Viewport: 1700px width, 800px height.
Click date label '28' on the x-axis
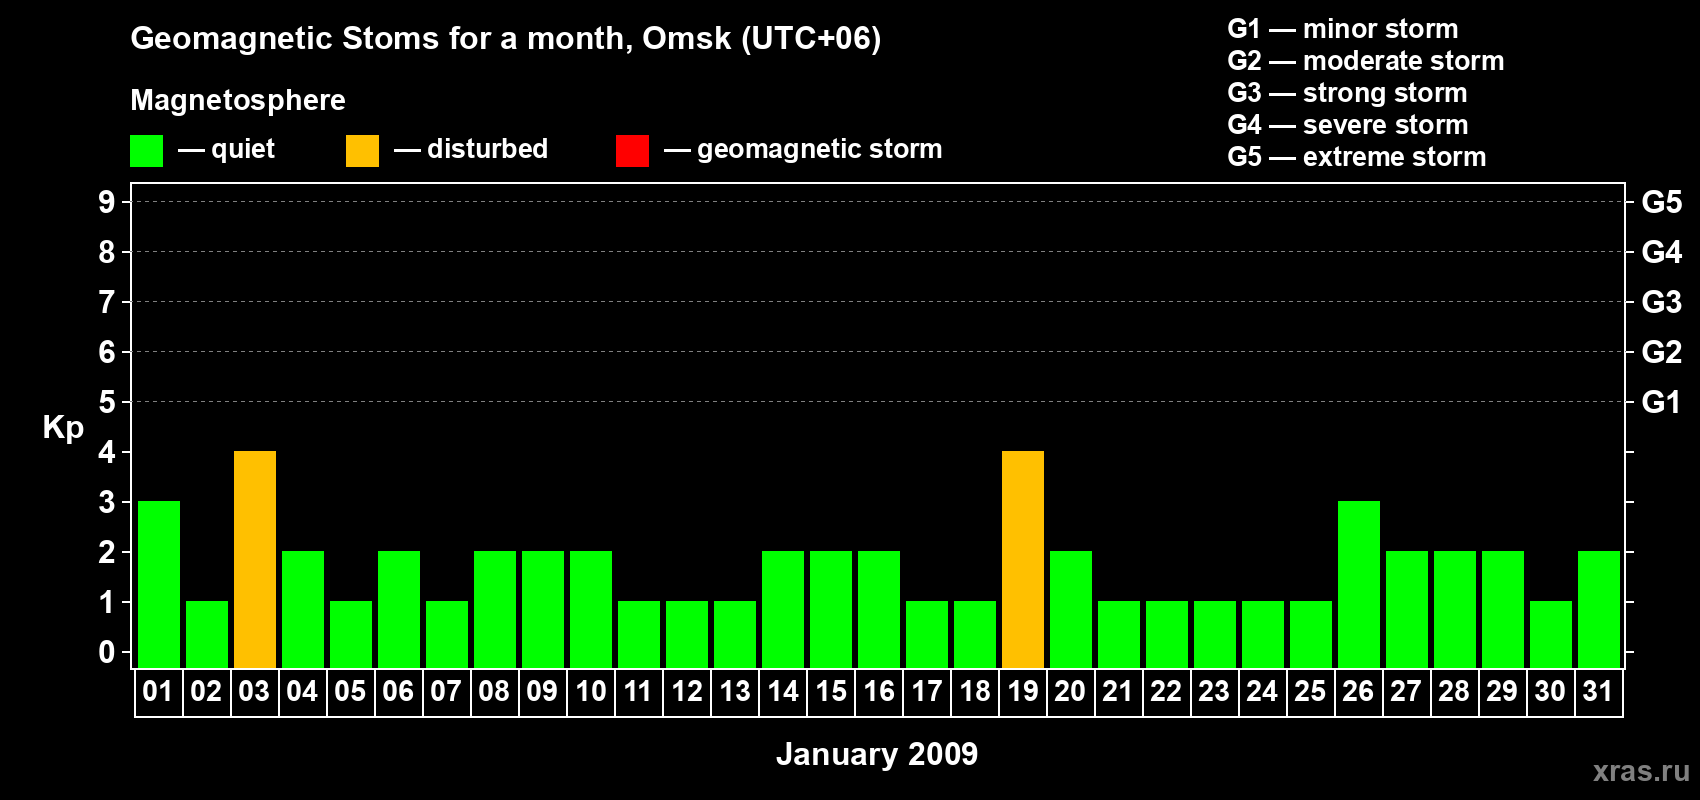pos(1454,692)
